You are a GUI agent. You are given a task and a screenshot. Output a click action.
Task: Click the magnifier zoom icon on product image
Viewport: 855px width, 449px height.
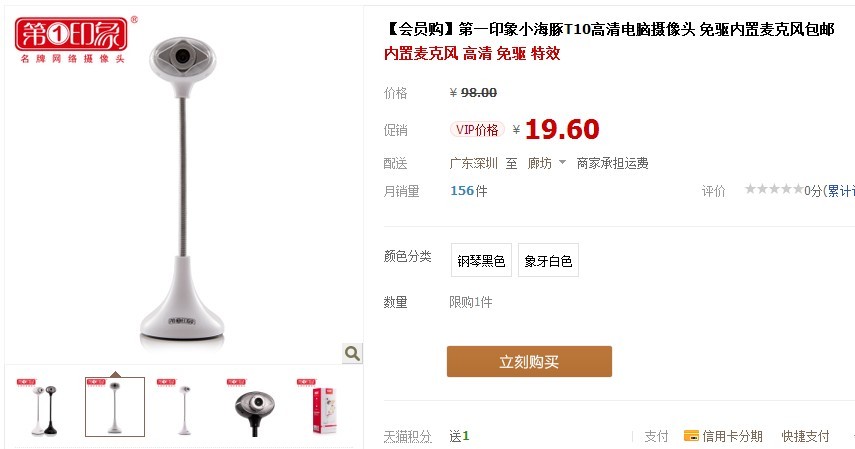(352, 354)
